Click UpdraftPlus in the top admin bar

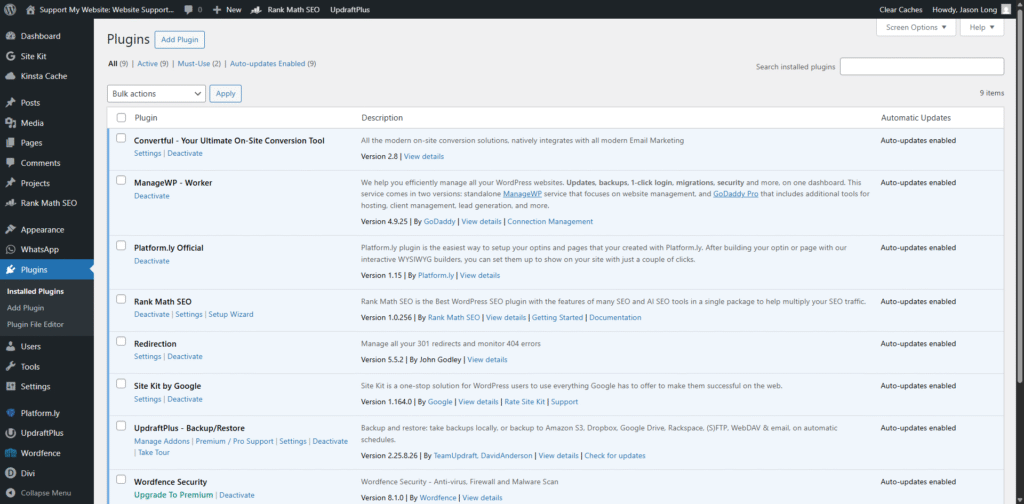tap(350, 10)
